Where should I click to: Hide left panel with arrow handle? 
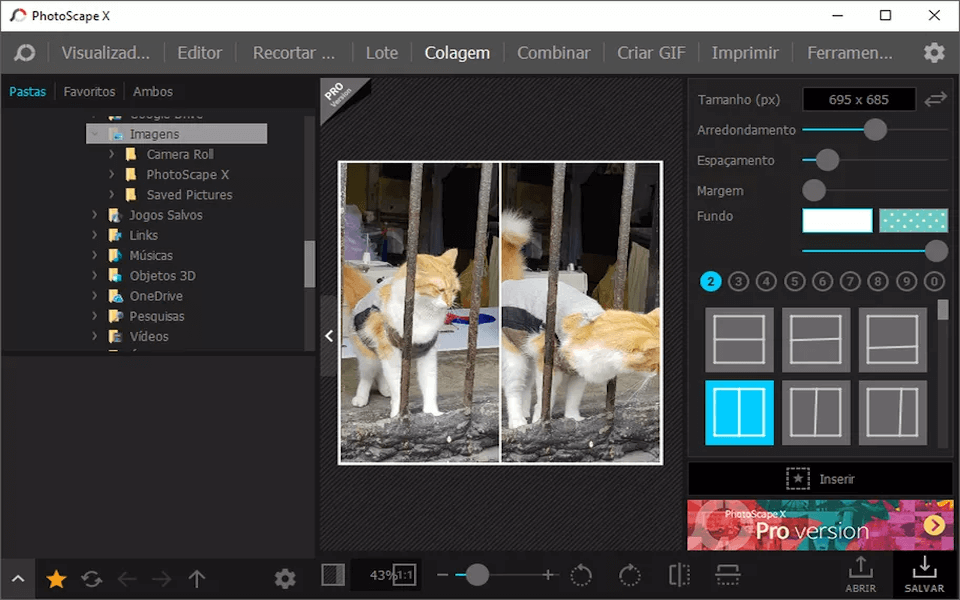(x=329, y=336)
